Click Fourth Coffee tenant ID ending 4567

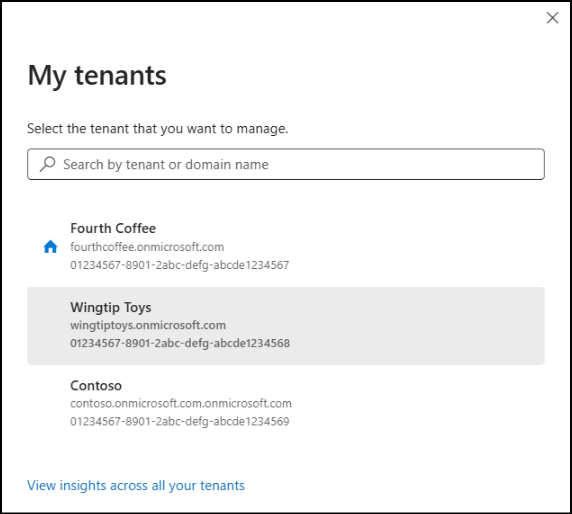tap(179, 265)
